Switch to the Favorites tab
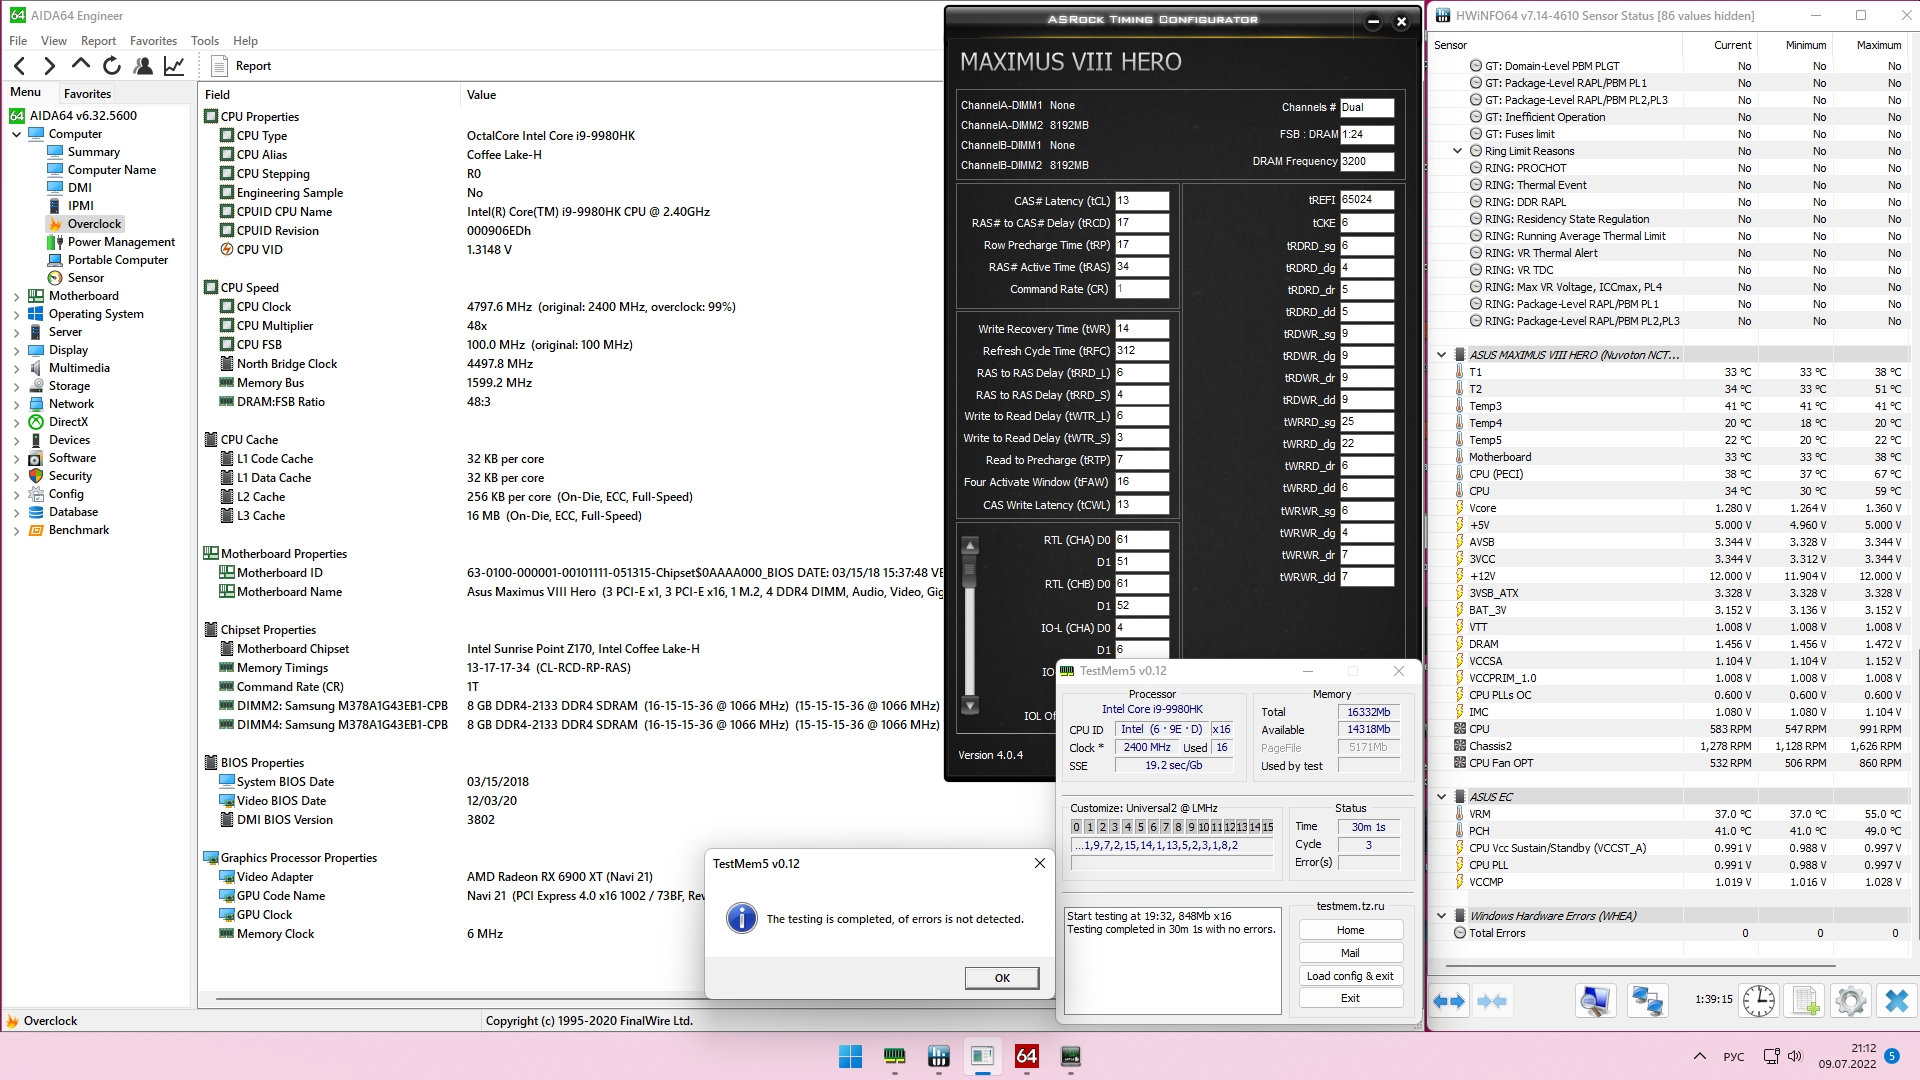 coord(87,94)
